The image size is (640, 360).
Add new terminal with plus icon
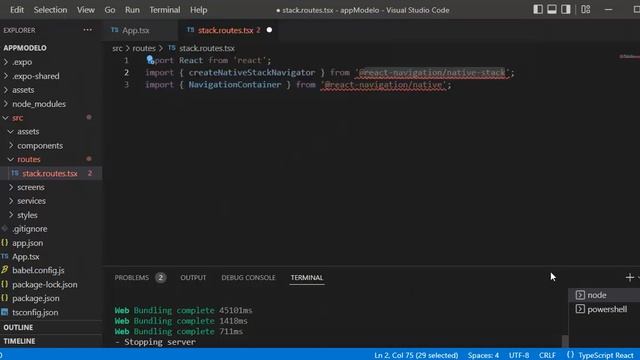click(629, 278)
